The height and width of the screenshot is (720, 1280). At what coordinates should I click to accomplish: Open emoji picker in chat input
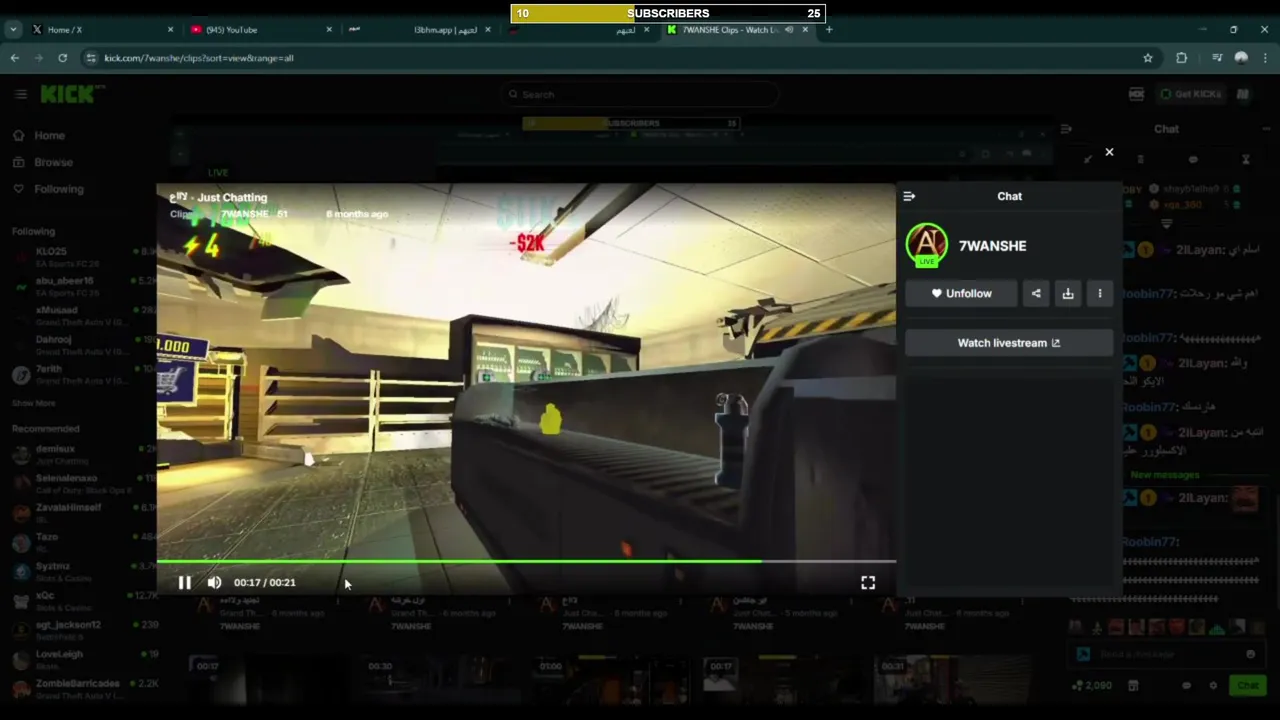coord(1250,654)
